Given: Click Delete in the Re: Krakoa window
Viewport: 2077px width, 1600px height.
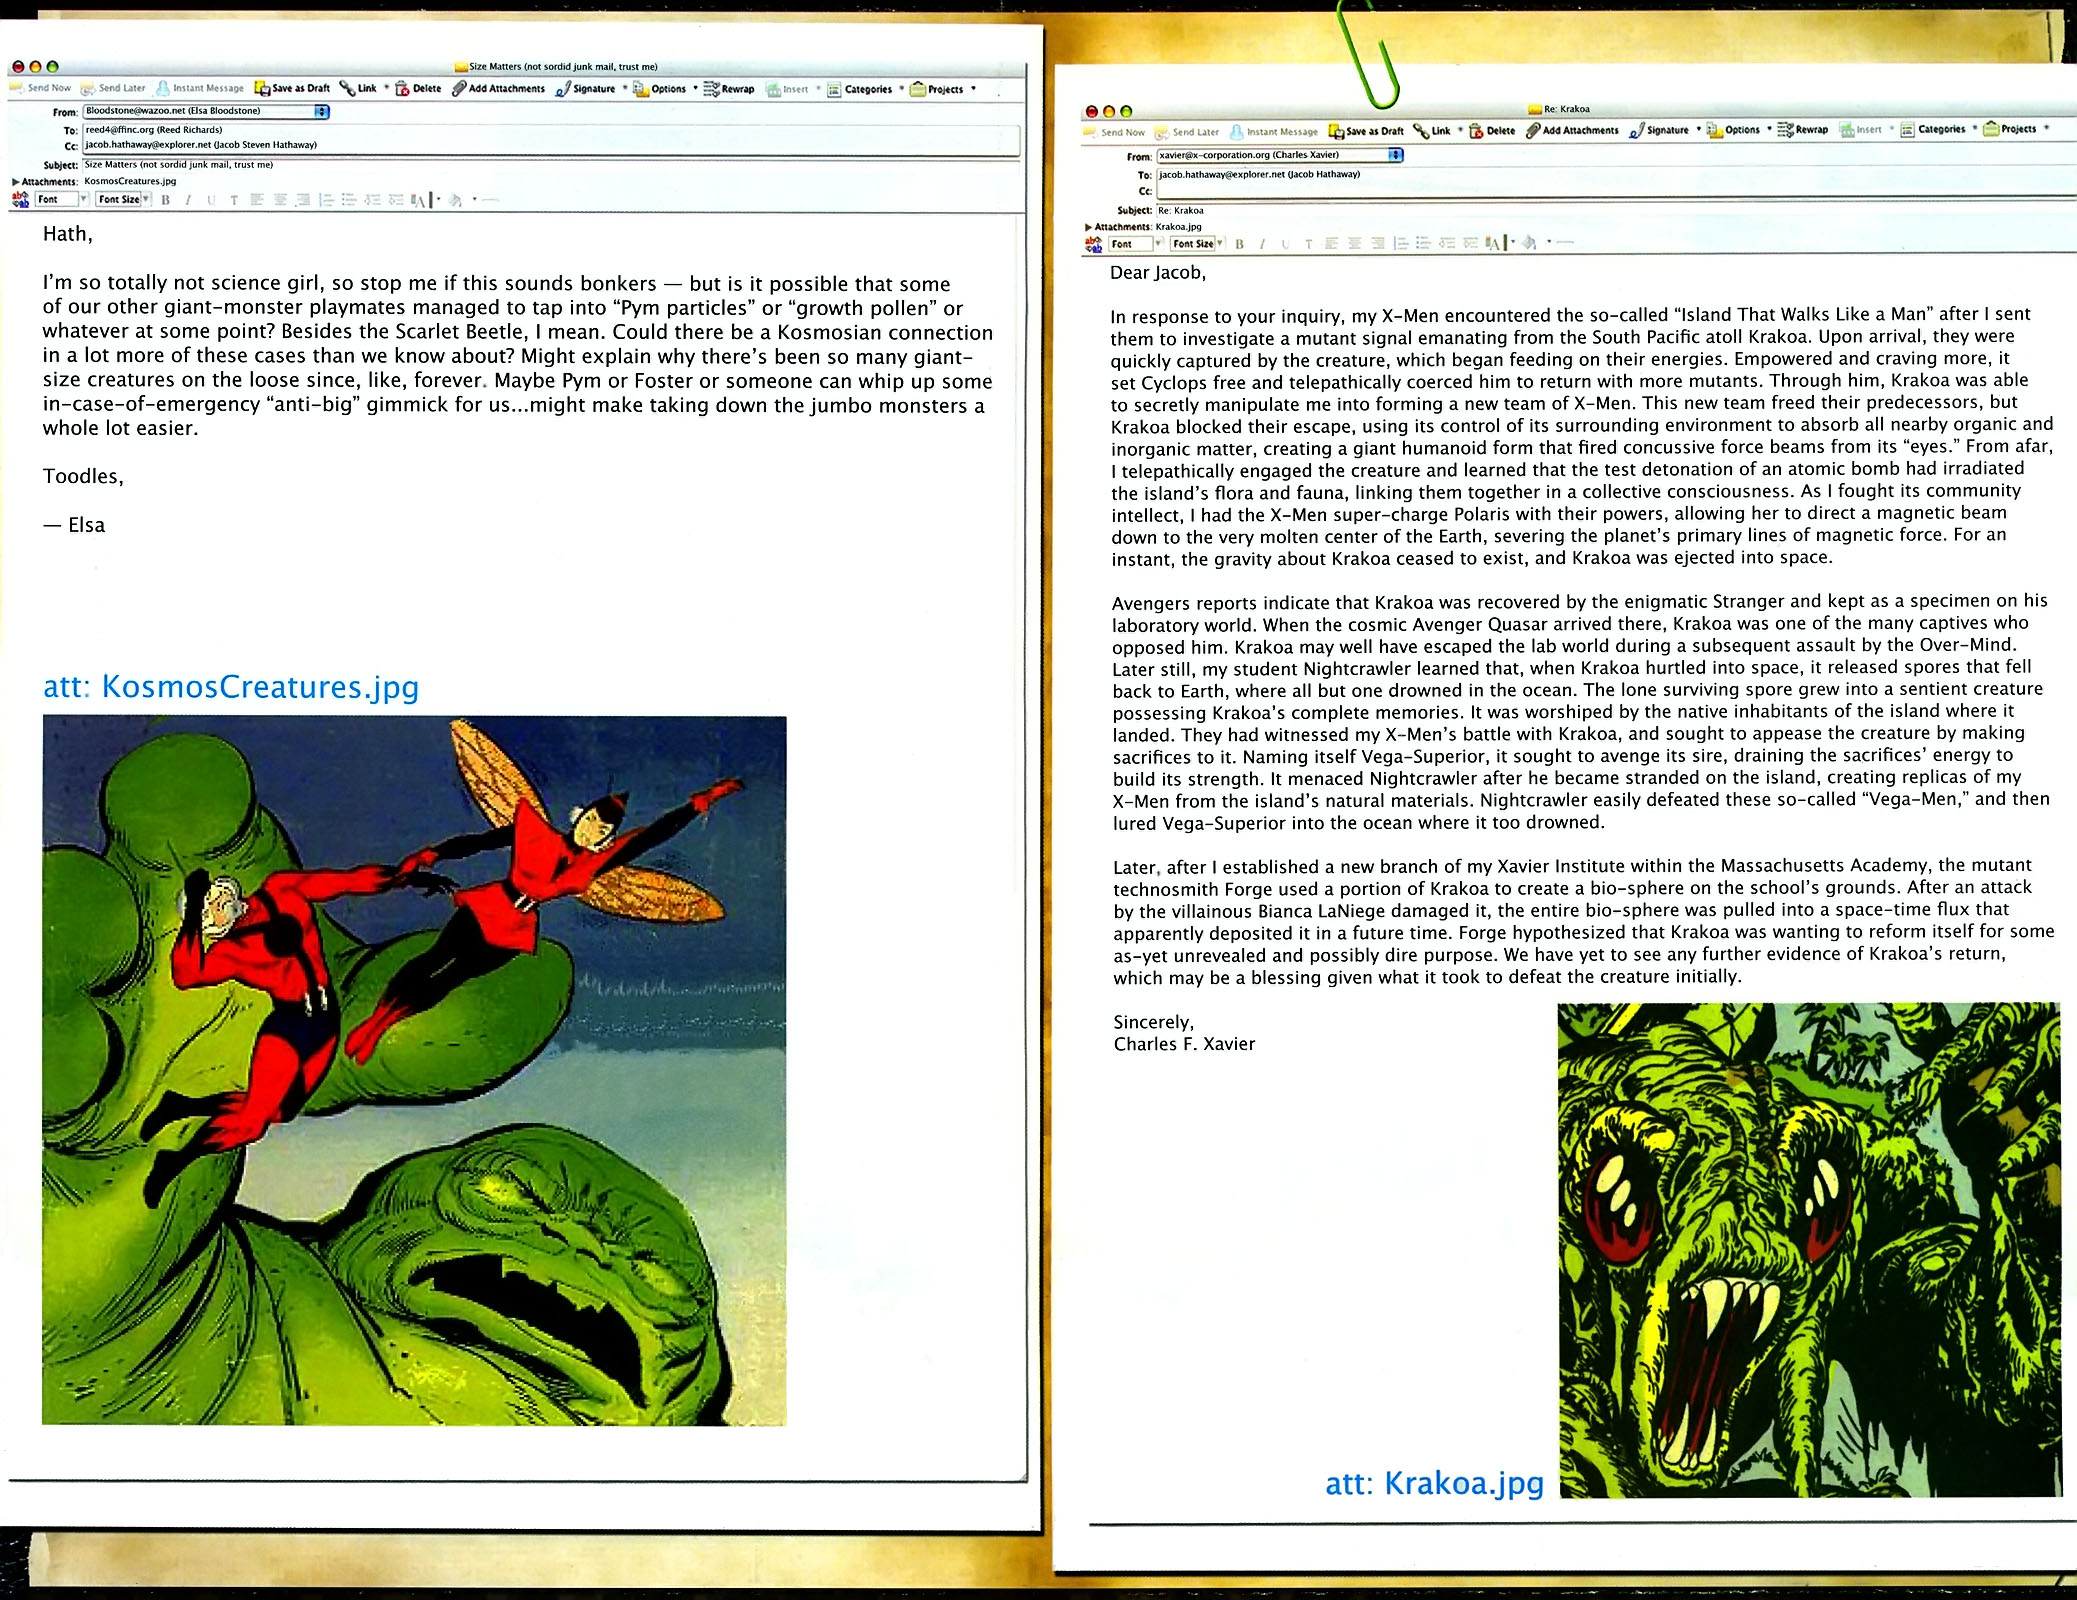Looking at the screenshot, I should (x=1492, y=131).
